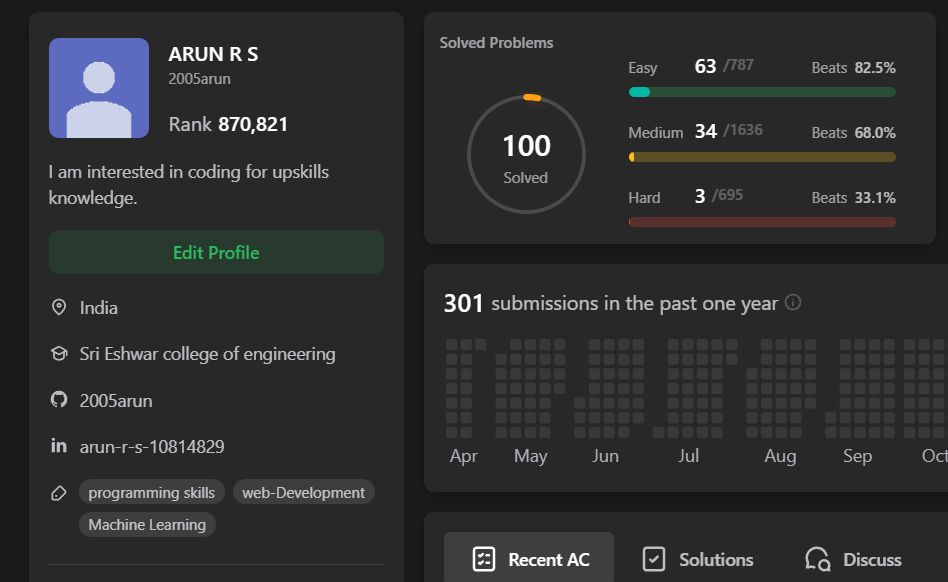Click the Solutions checkbox icon
The width and height of the screenshot is (948, 582).
pos(653,559)
